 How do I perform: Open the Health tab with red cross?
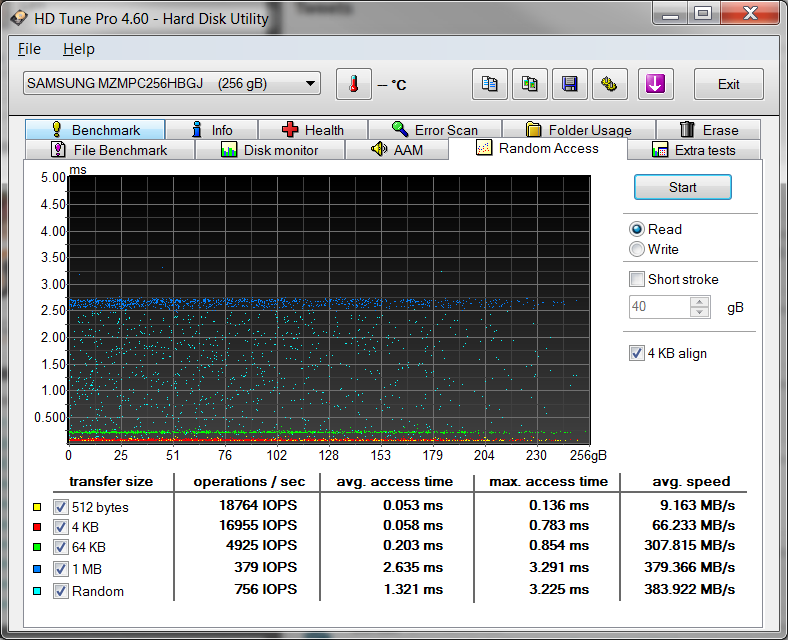312,130
